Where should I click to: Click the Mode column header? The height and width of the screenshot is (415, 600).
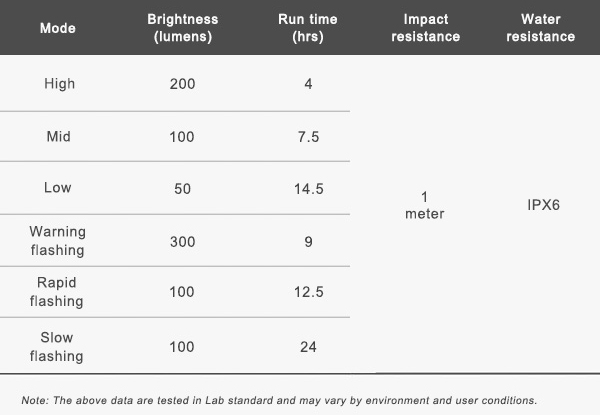pyautogui.click(x=58, y=28)
